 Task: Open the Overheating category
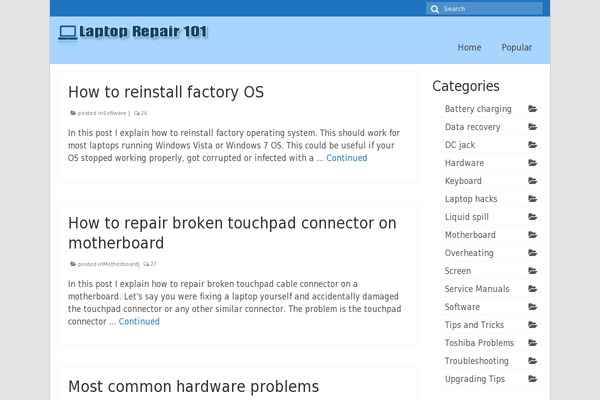pos(469,253)
